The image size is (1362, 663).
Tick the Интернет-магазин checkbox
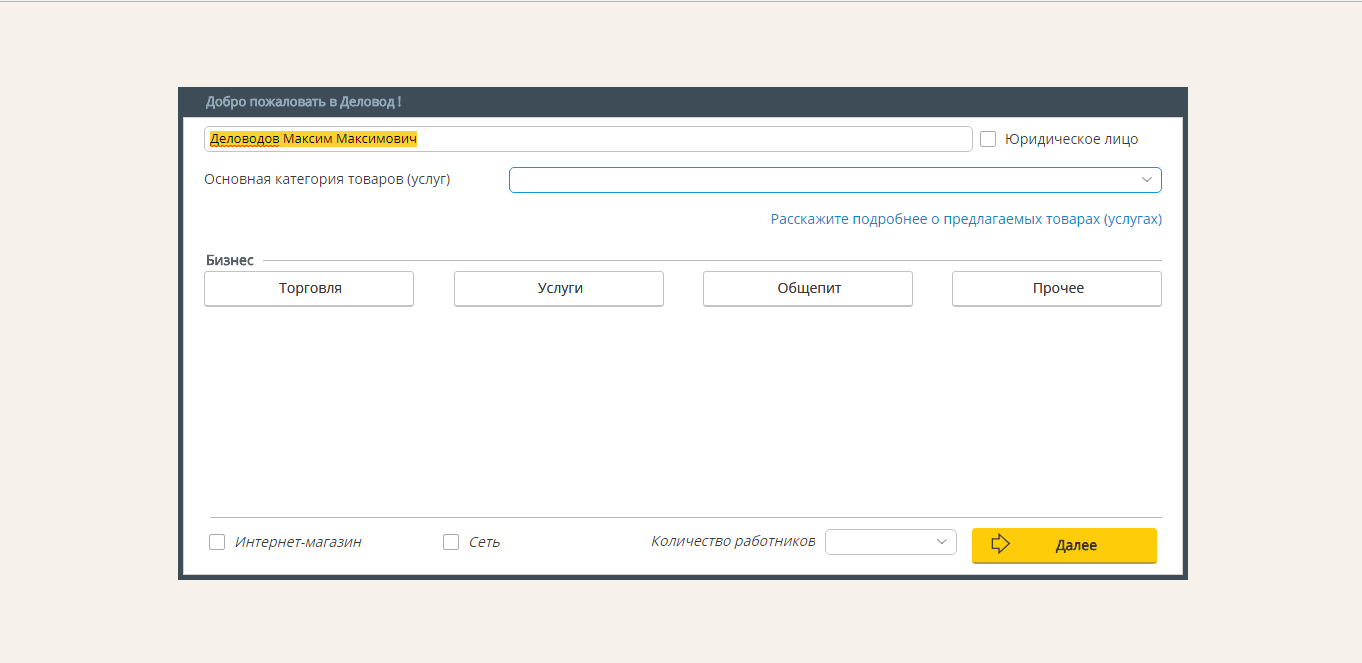click(217, 543)
